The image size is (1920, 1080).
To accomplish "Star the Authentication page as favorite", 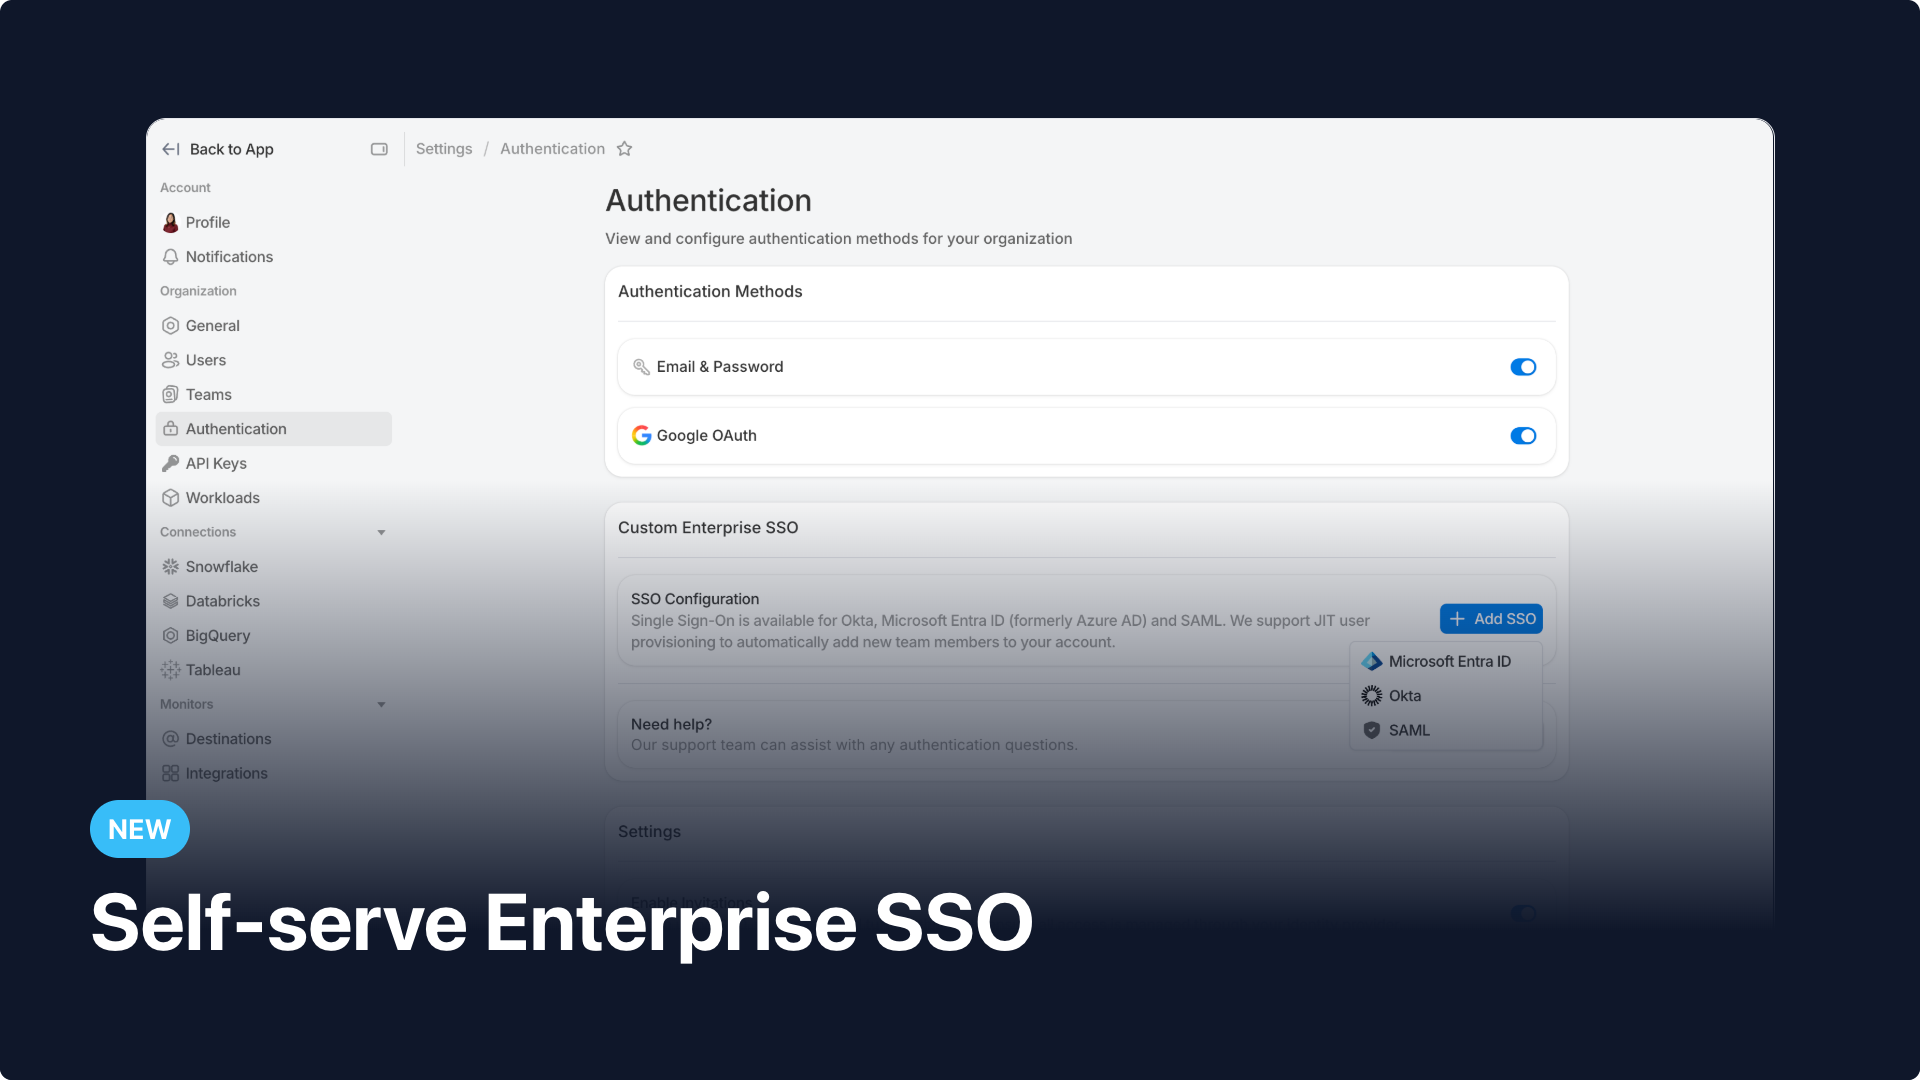I will (x=625, y=149).
